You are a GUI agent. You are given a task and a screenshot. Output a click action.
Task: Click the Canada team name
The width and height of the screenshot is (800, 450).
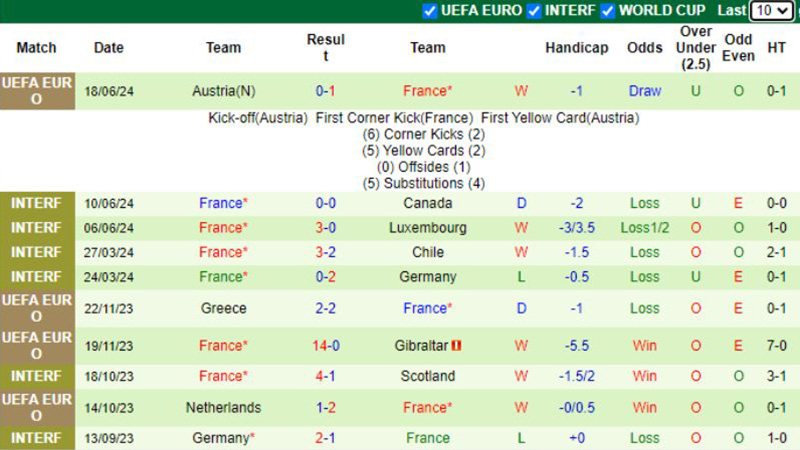click(428, 203)
